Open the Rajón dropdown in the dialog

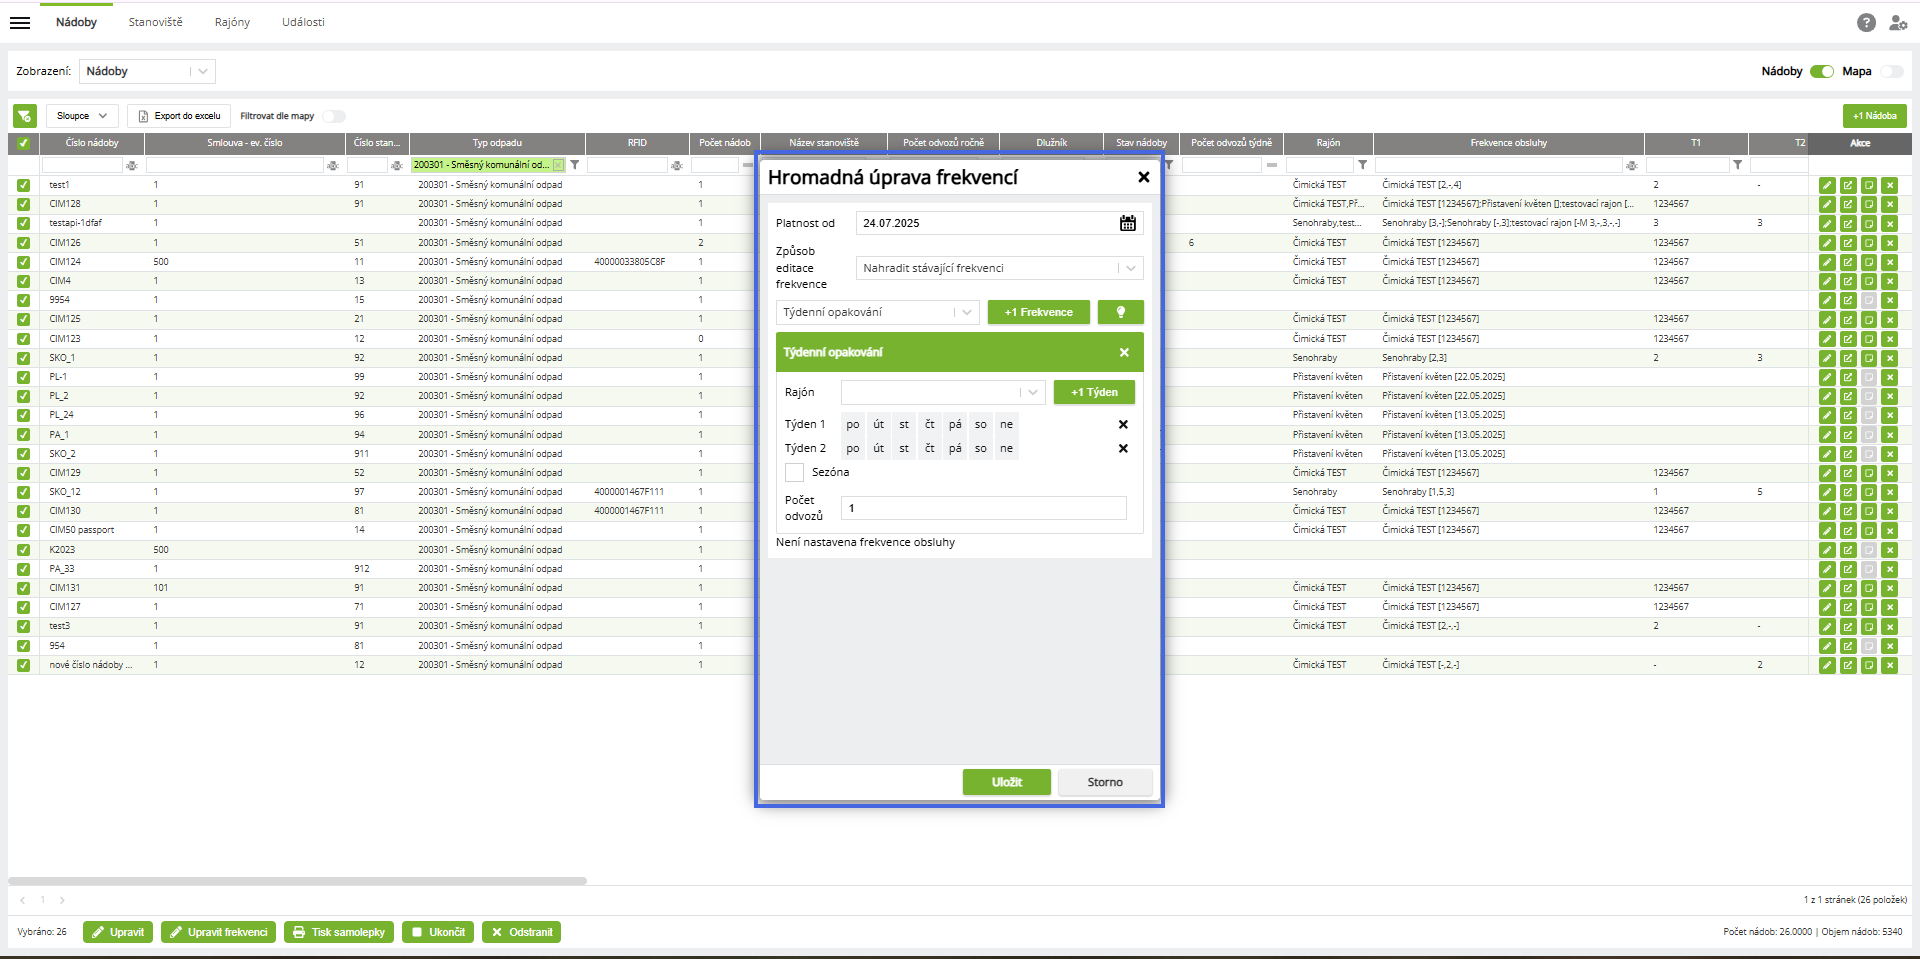pyautogui.click(x=1032, y=392)
